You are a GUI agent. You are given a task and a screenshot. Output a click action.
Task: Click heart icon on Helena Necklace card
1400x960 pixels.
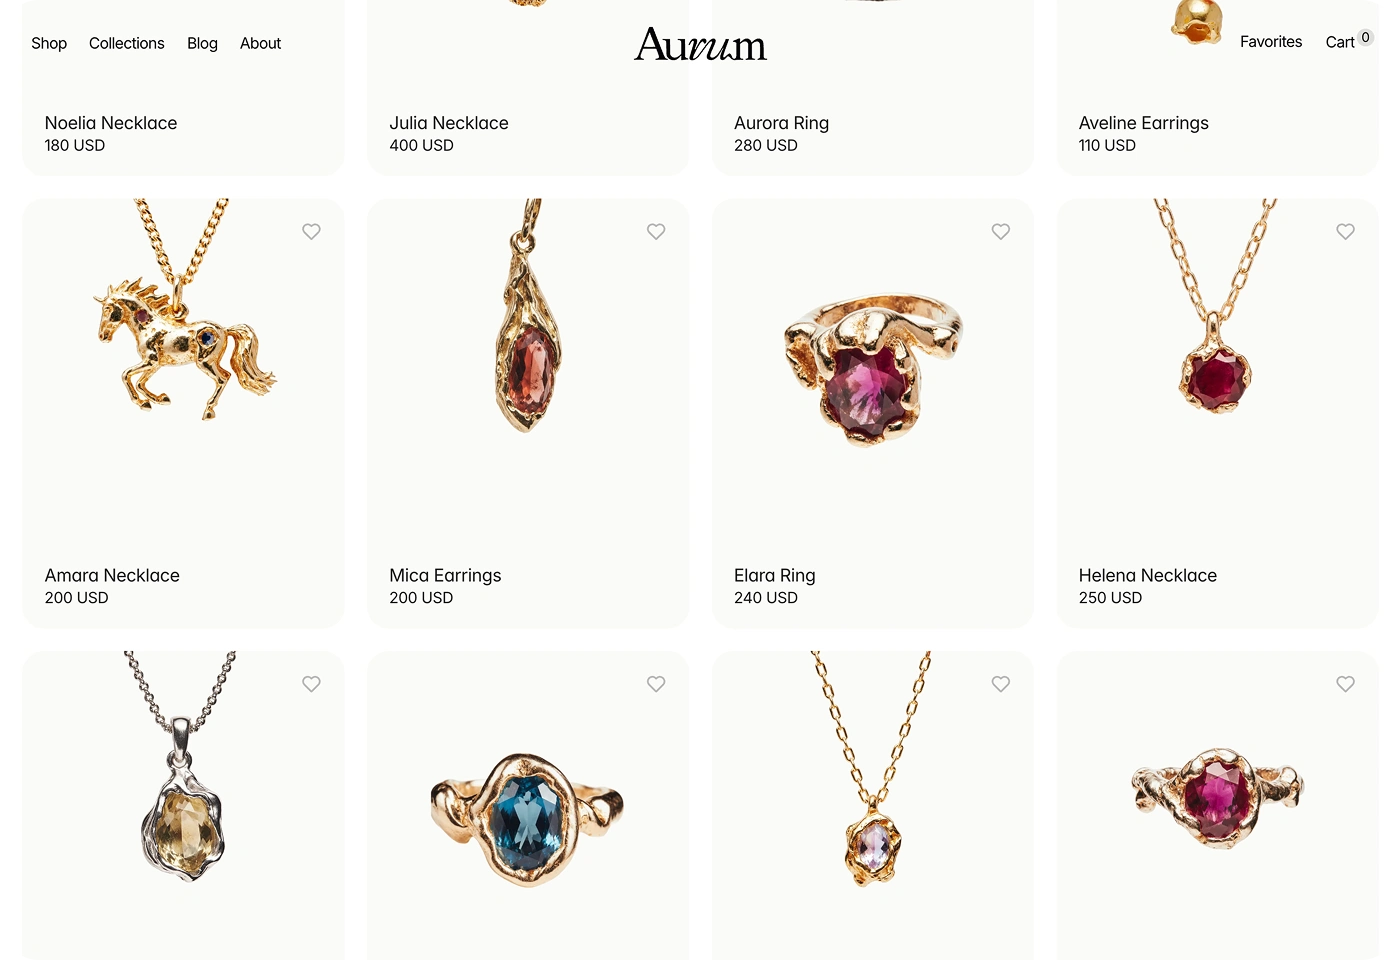(x=1346, y=231)
